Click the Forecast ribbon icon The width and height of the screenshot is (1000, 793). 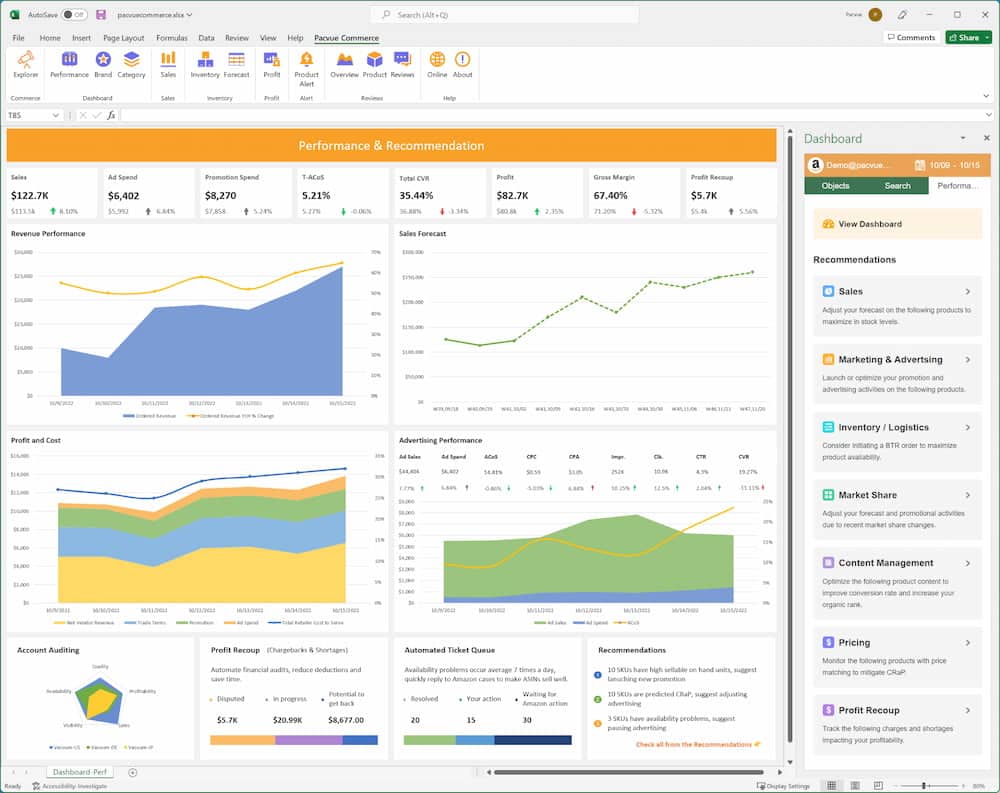237,64
